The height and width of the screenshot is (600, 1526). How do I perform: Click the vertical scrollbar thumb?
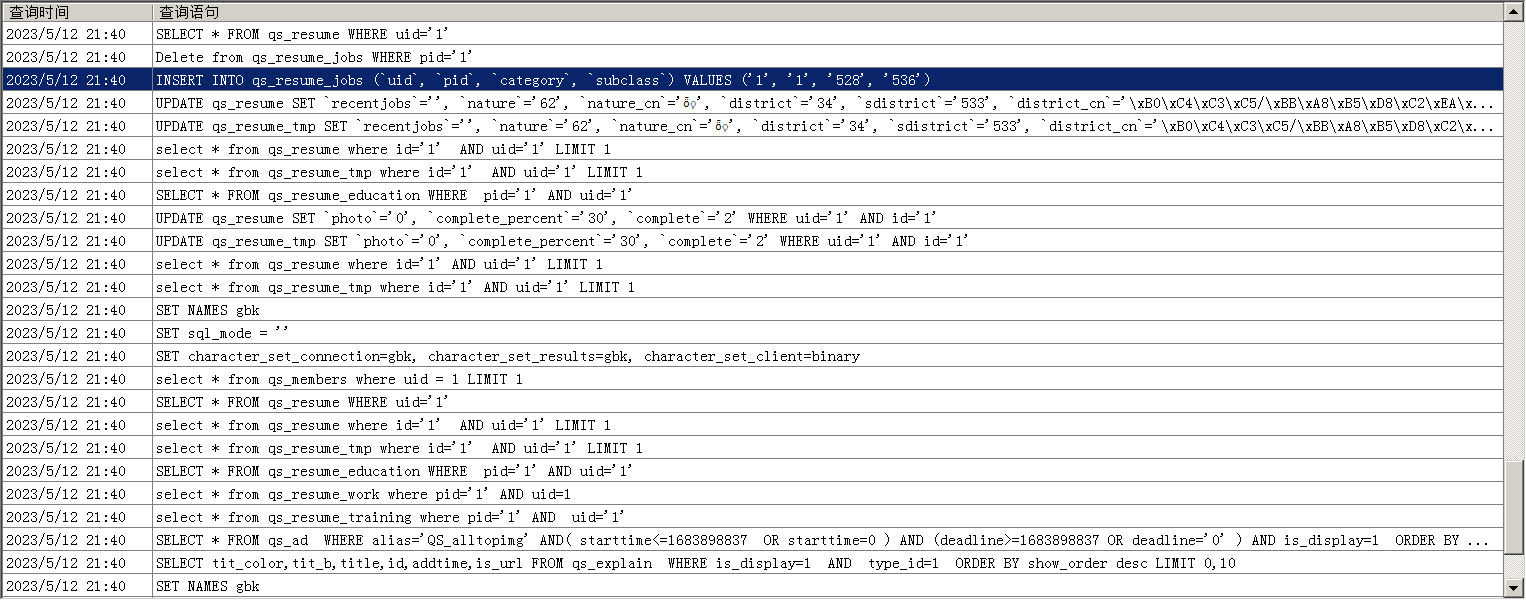(x=1514, y=518)
